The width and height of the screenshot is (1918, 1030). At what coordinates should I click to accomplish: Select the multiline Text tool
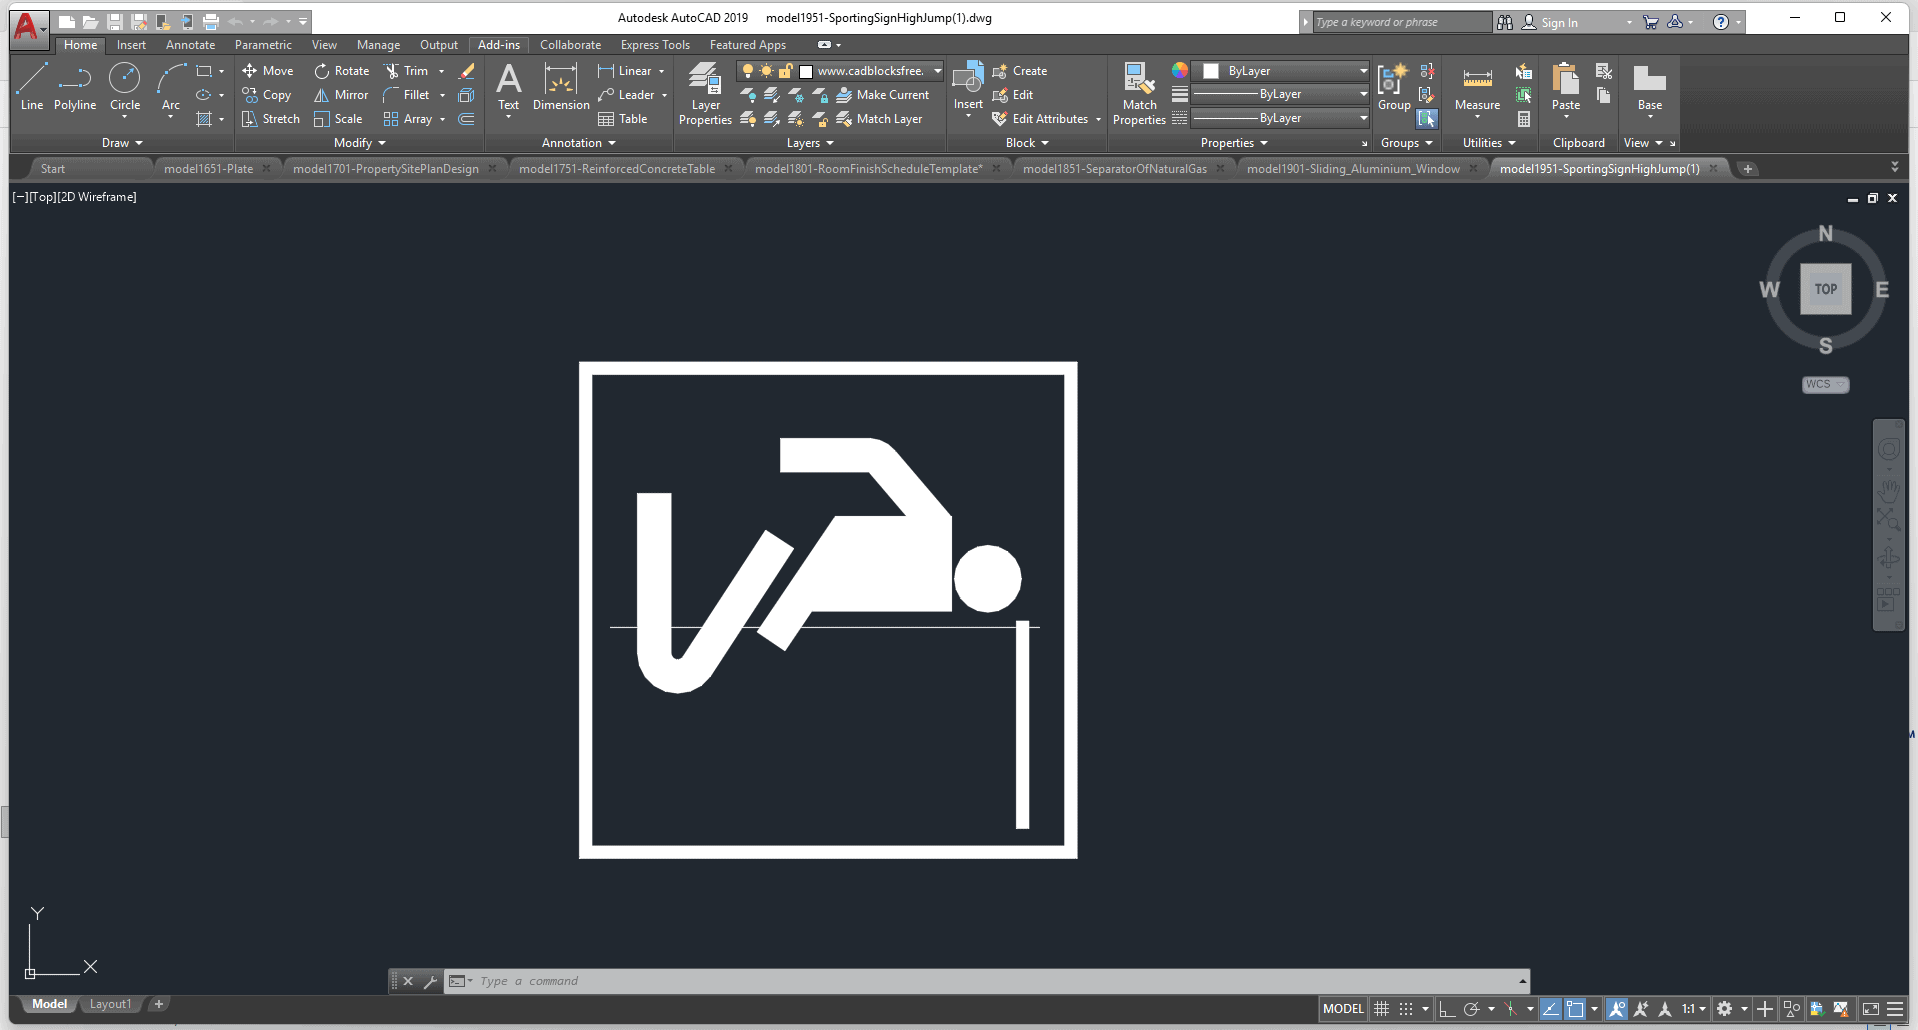coord(508,88)
